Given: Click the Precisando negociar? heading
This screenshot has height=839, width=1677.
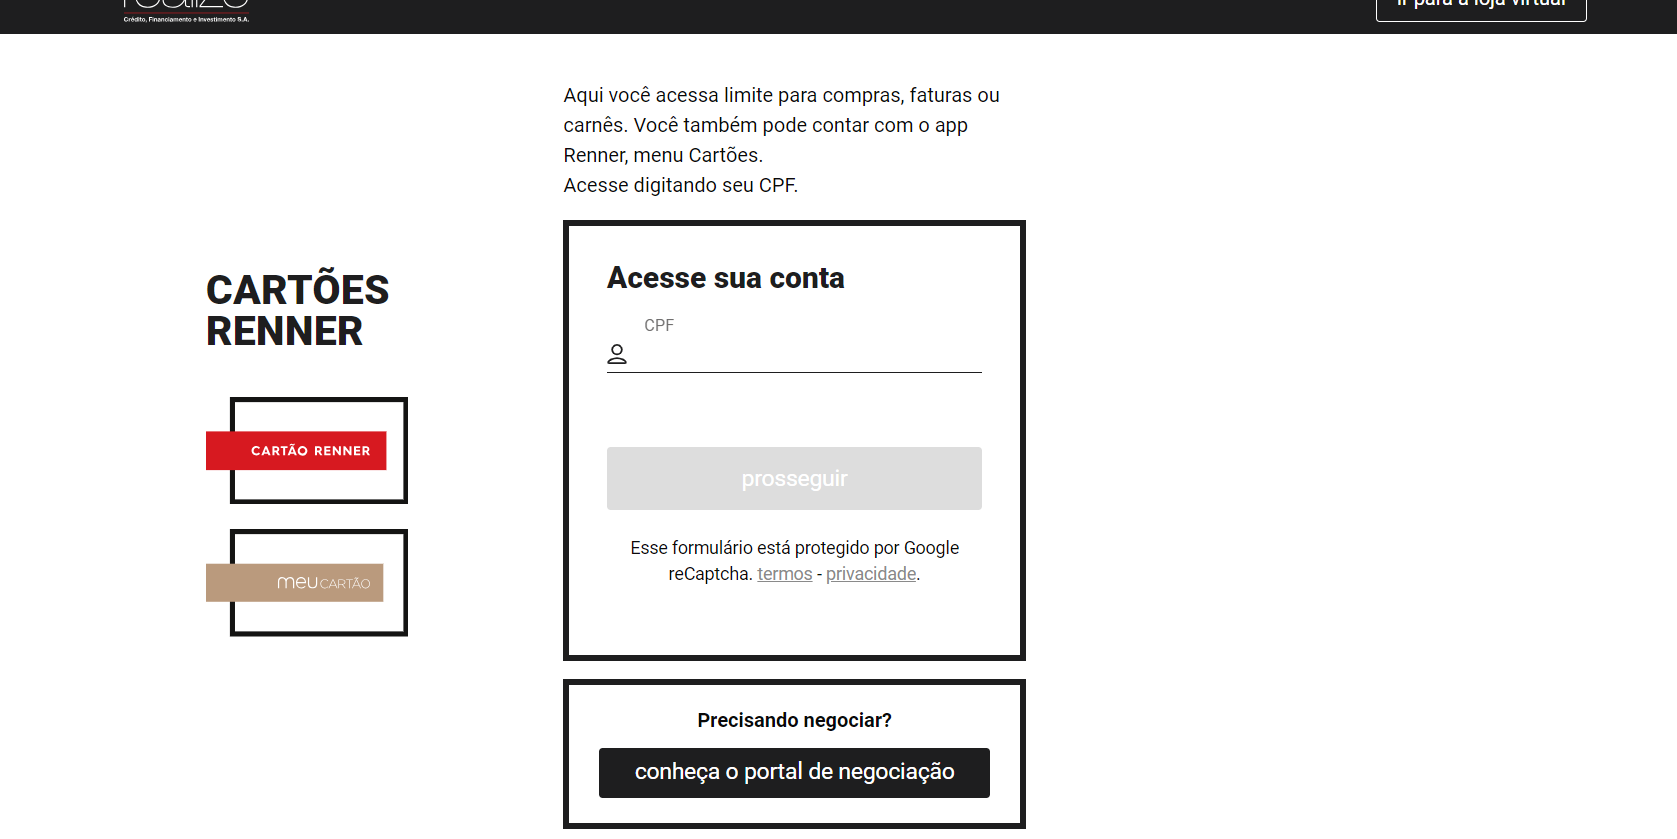Looking at the screenshot, I should point(794,720).
